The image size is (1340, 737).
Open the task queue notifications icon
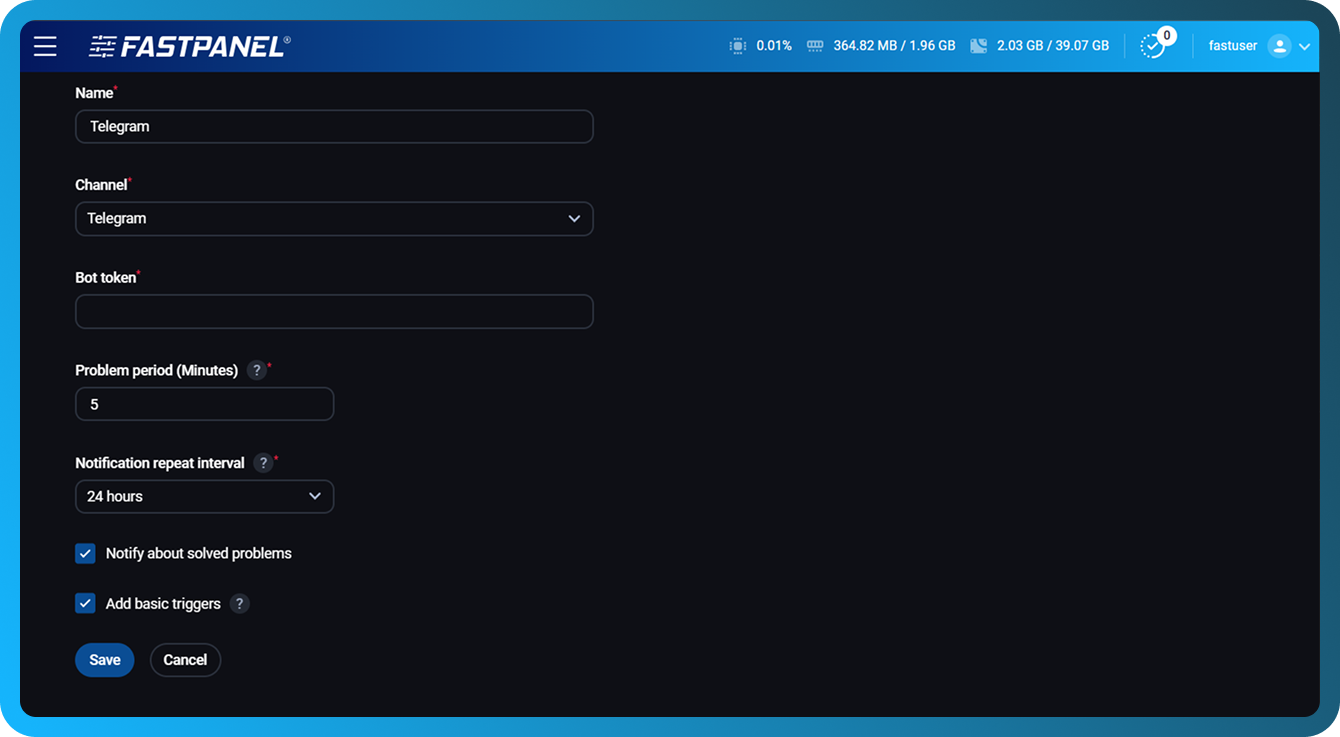(1153, 46)
